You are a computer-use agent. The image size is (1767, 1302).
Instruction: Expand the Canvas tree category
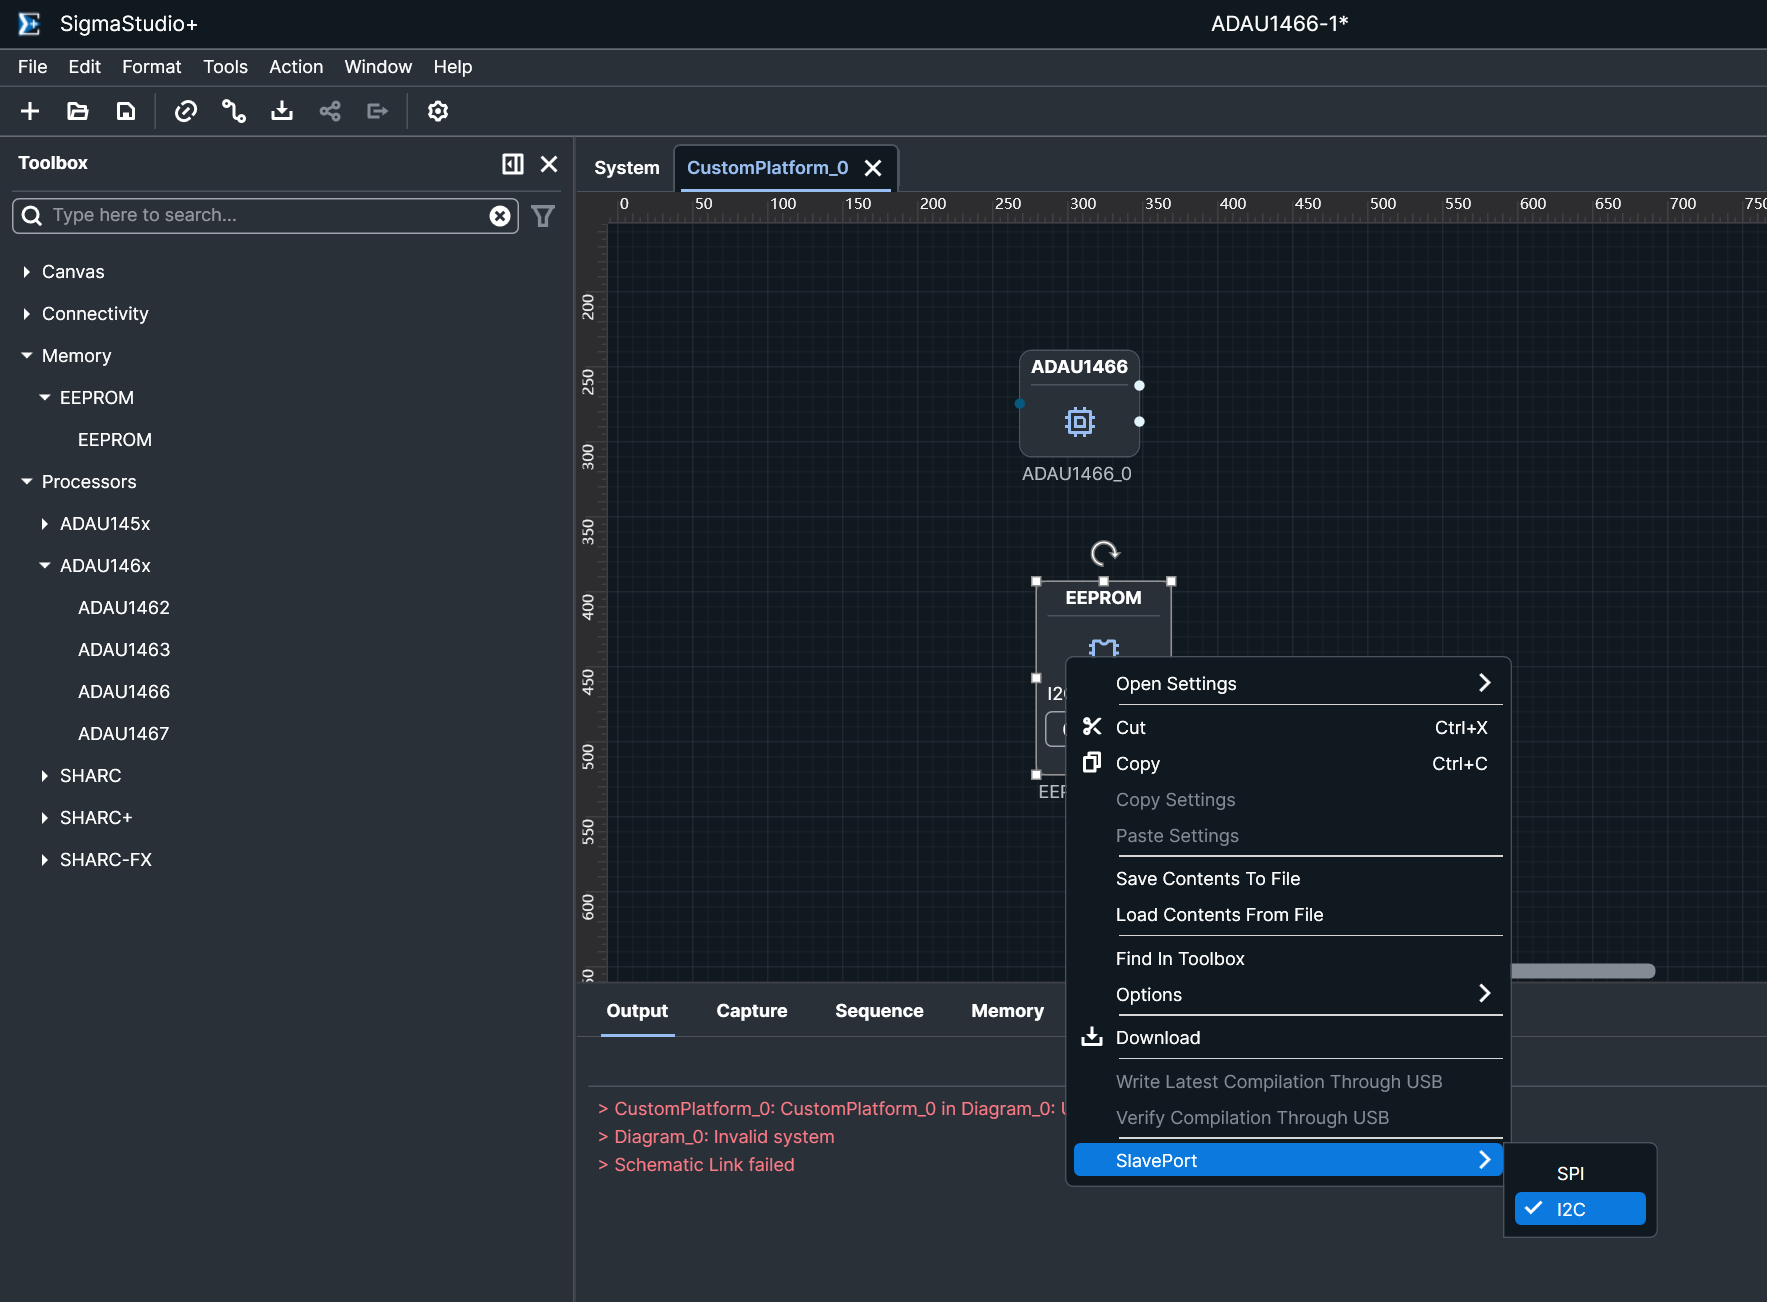click(27, 272)
